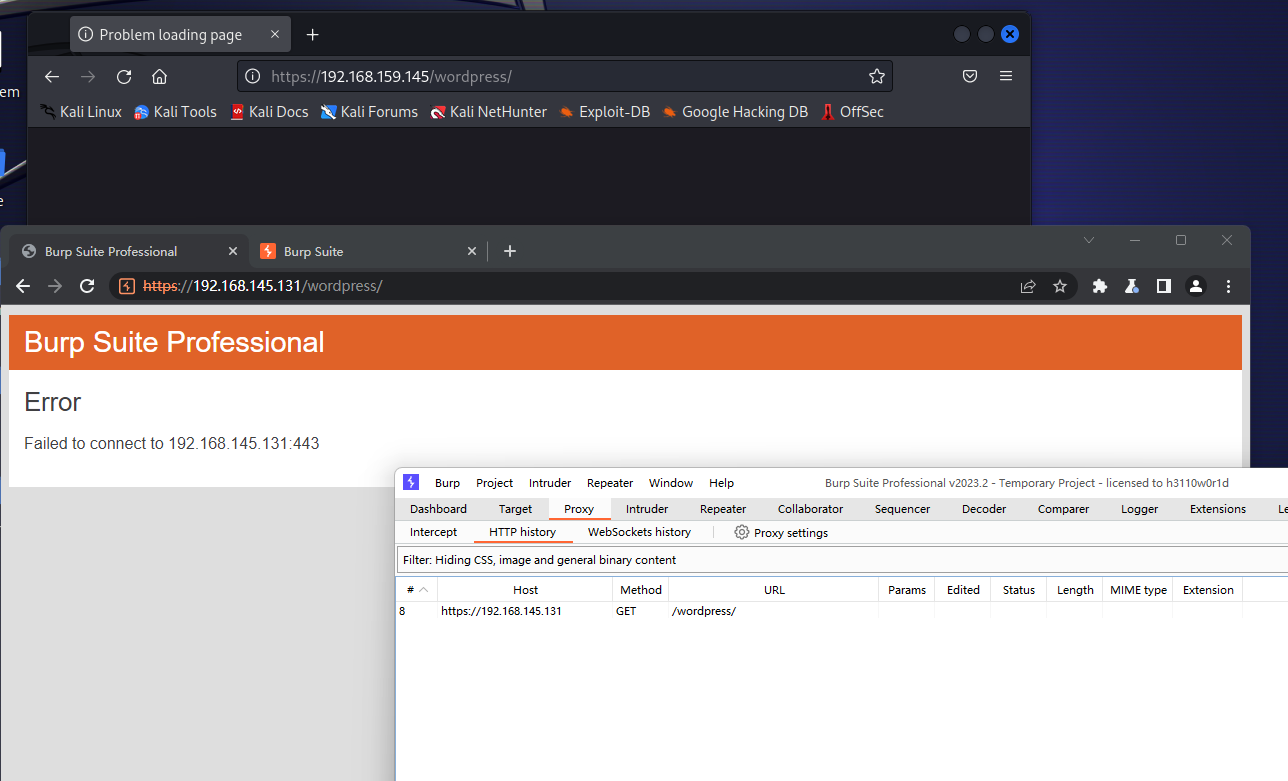This screenshot has width=1288, height=781.
Task: Click Burp browser back arrow
Action: click(x=23, y=286)
